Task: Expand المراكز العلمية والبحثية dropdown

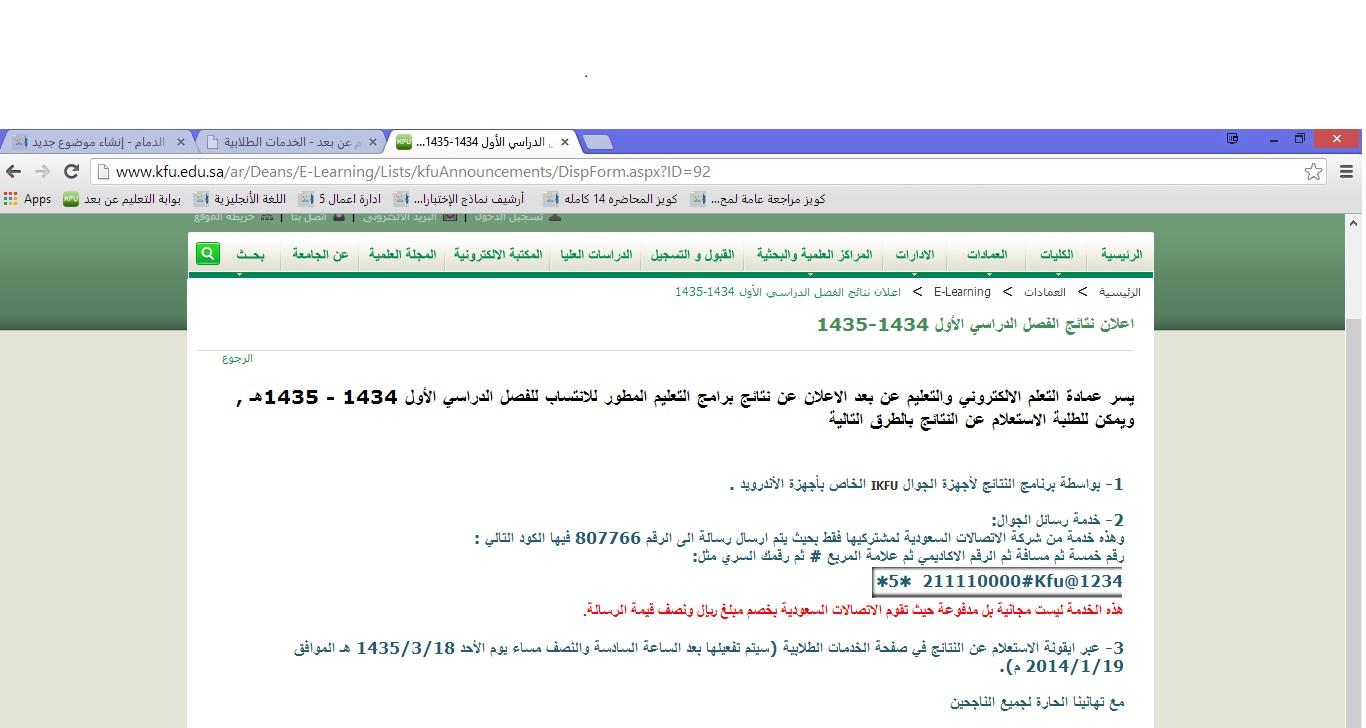Action: tap(814, 255)
